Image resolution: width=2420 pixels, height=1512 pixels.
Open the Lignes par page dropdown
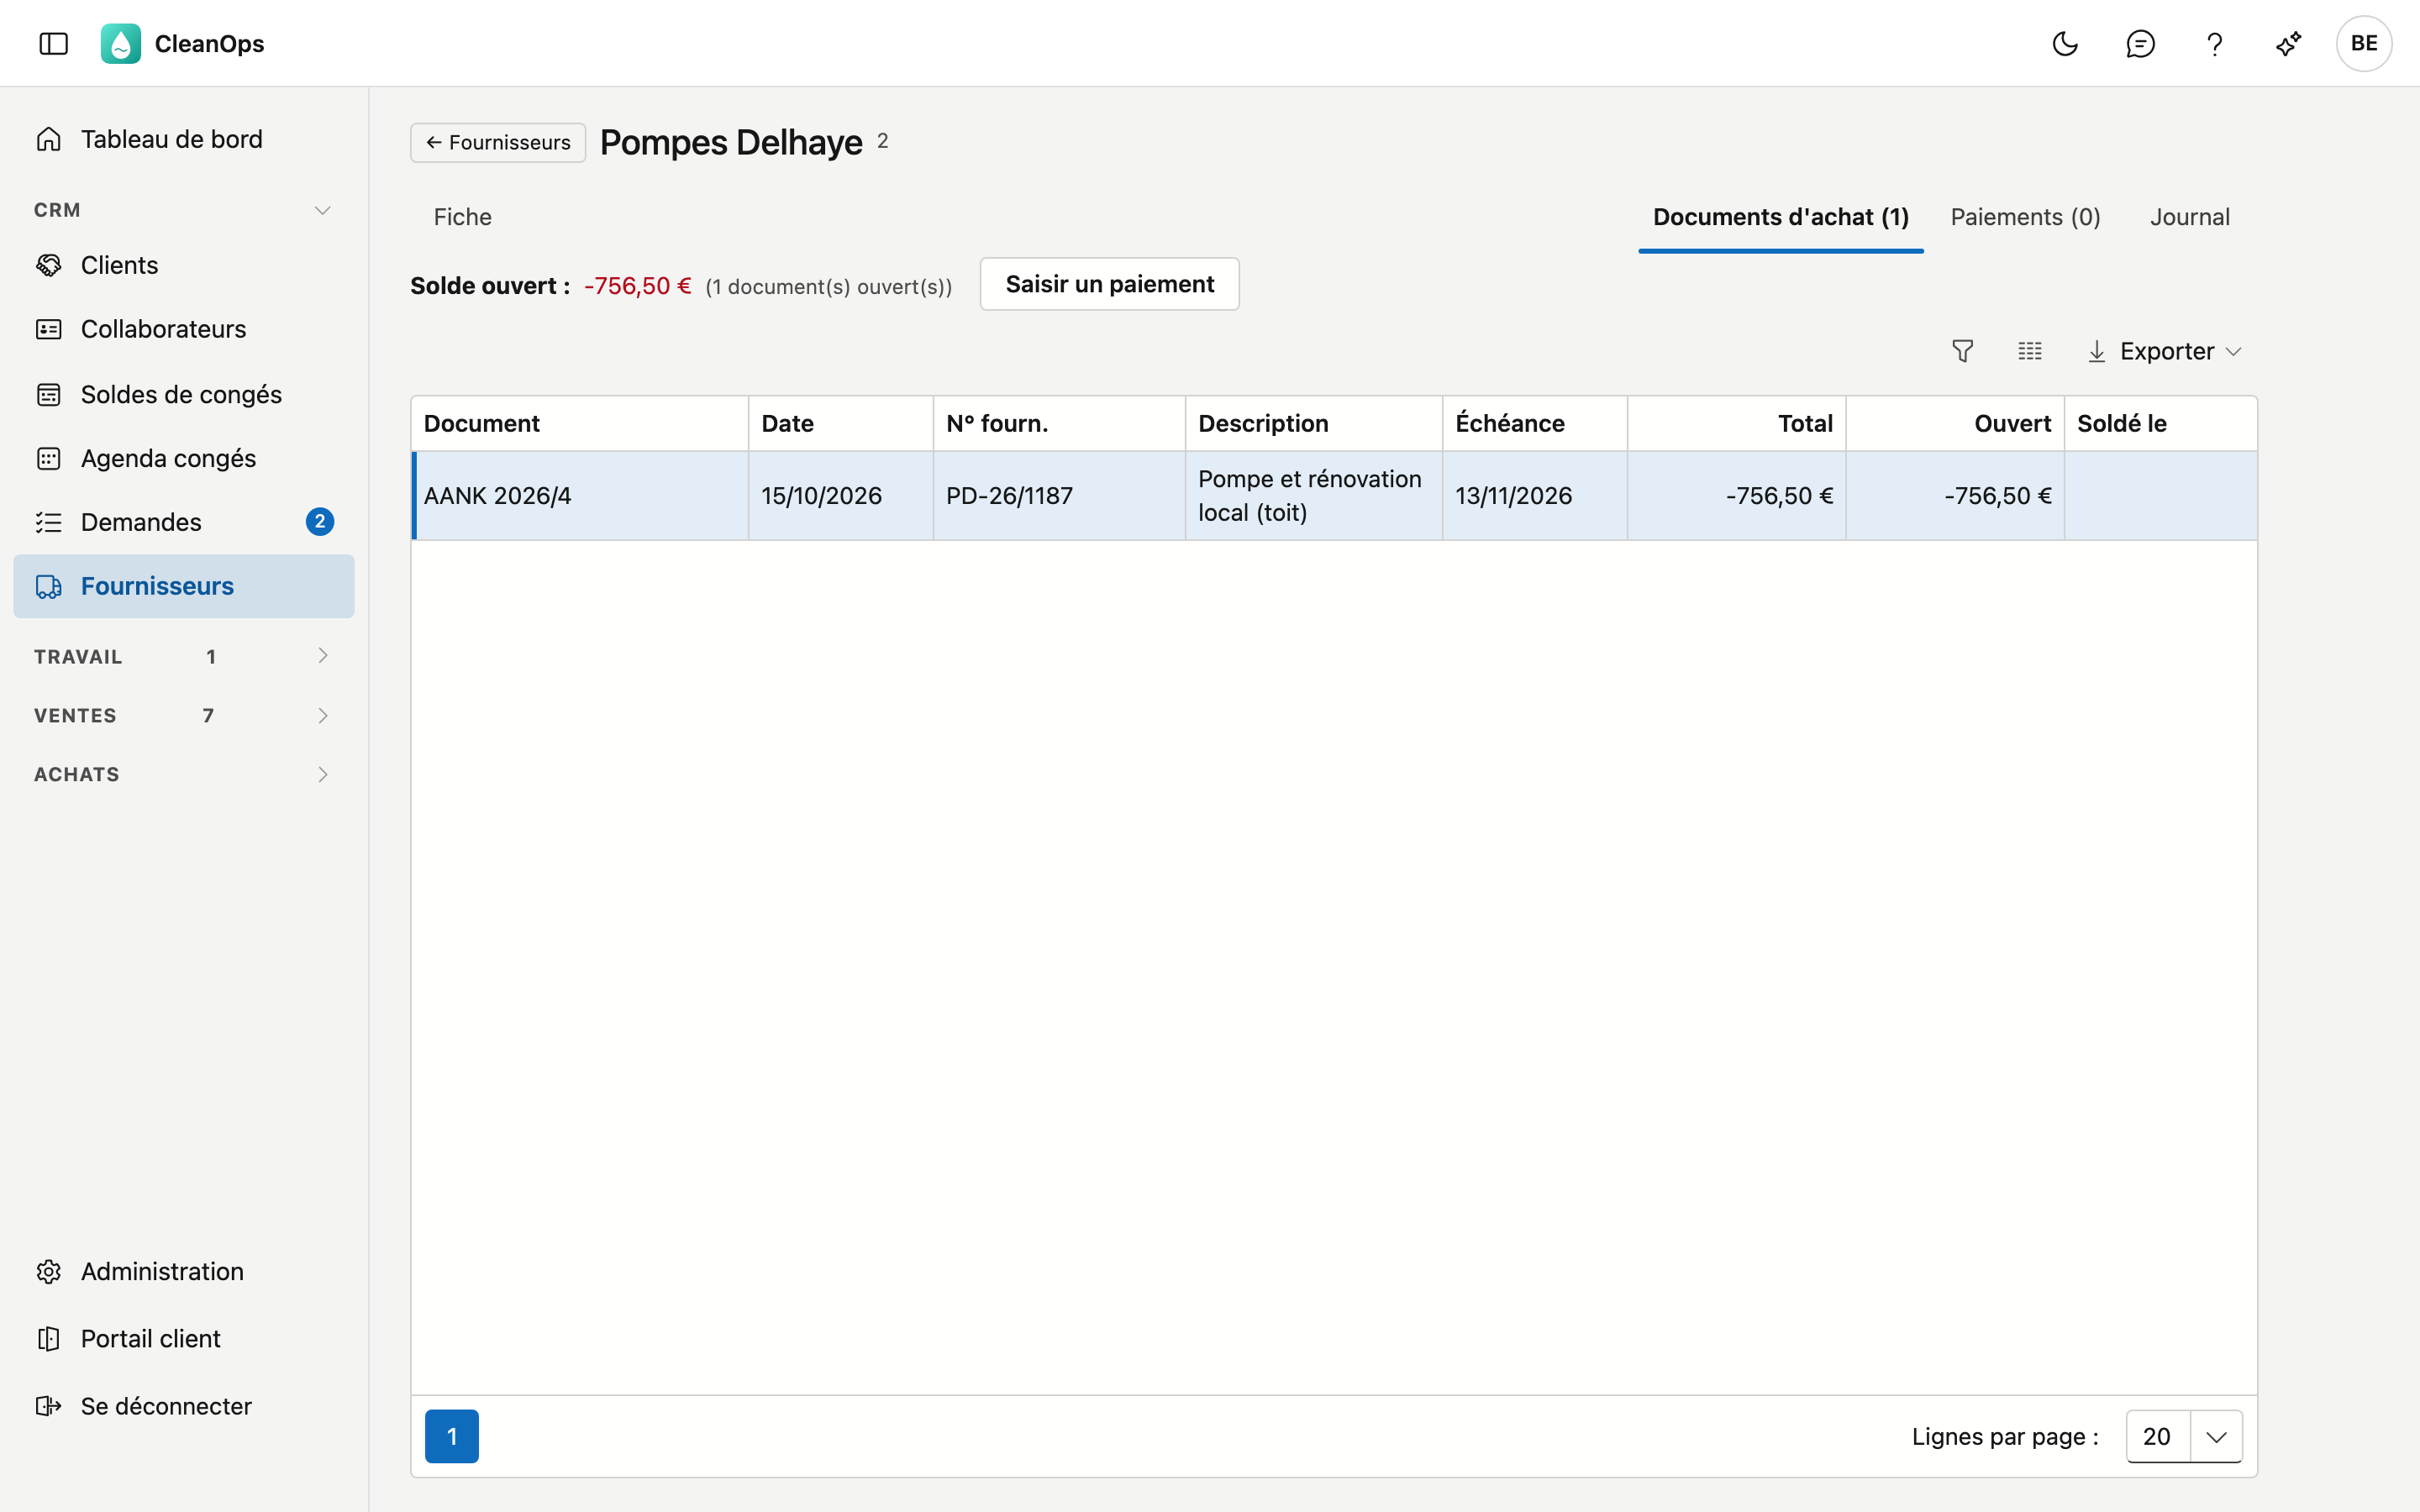pos(2184,1436)
